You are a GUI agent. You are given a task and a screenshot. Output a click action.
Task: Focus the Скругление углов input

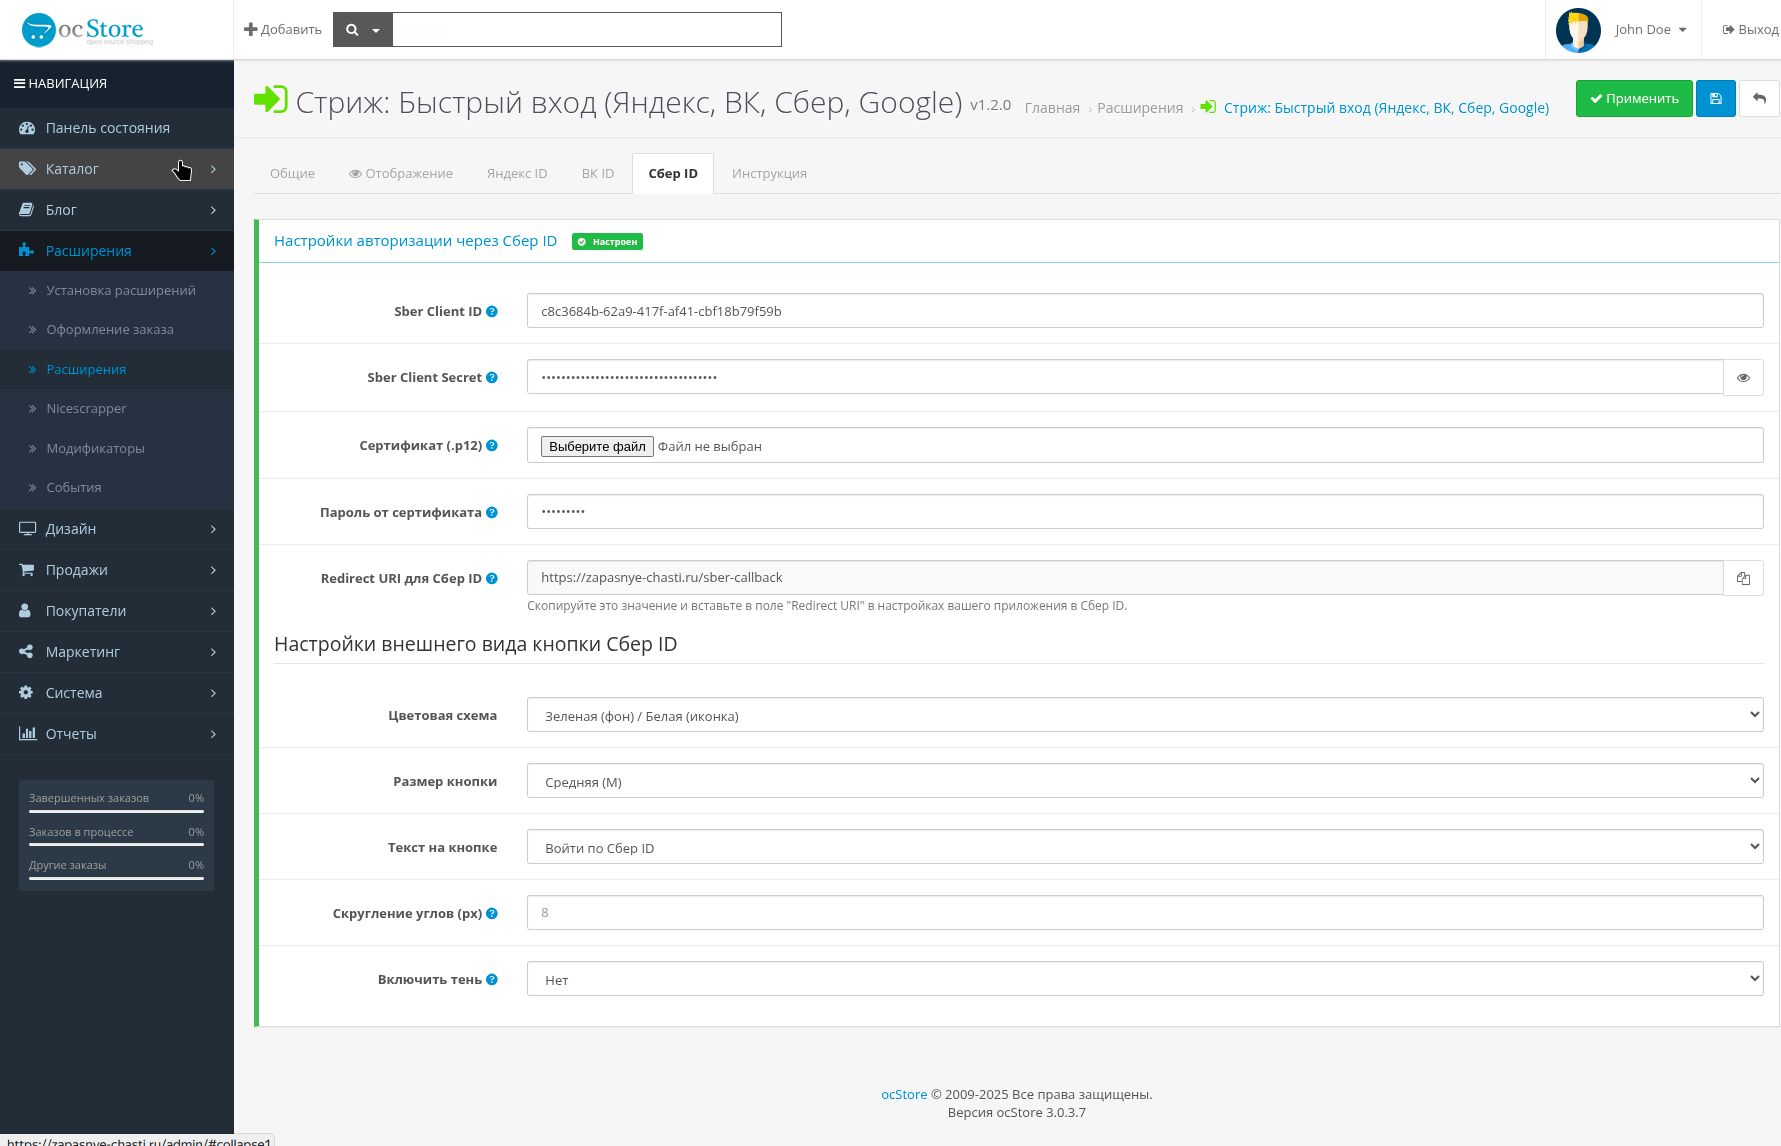point(1145,913)
